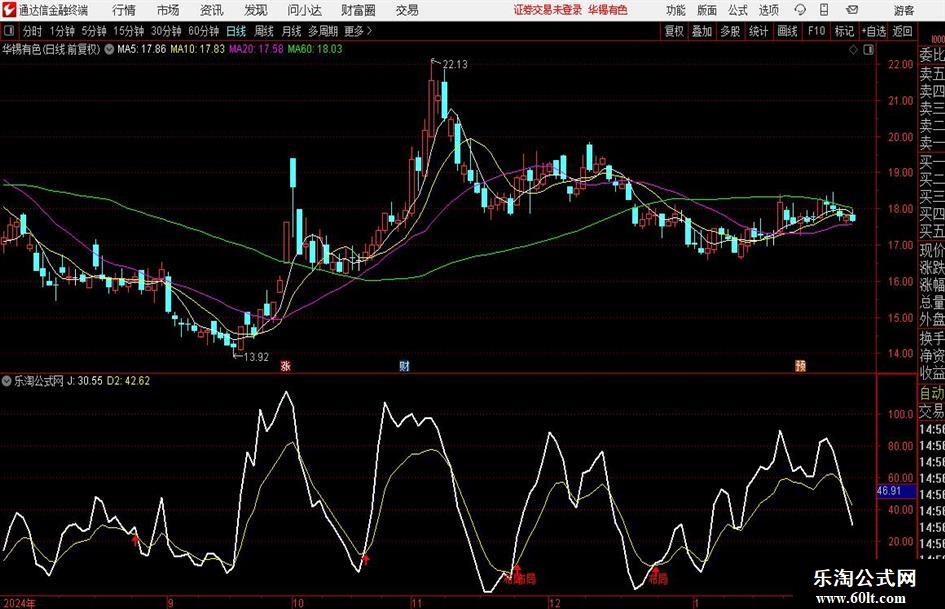The height and width of the screenshot is (609, 945).
Task: Click the 统计 statistics button
Action: (x=759, y=31)
